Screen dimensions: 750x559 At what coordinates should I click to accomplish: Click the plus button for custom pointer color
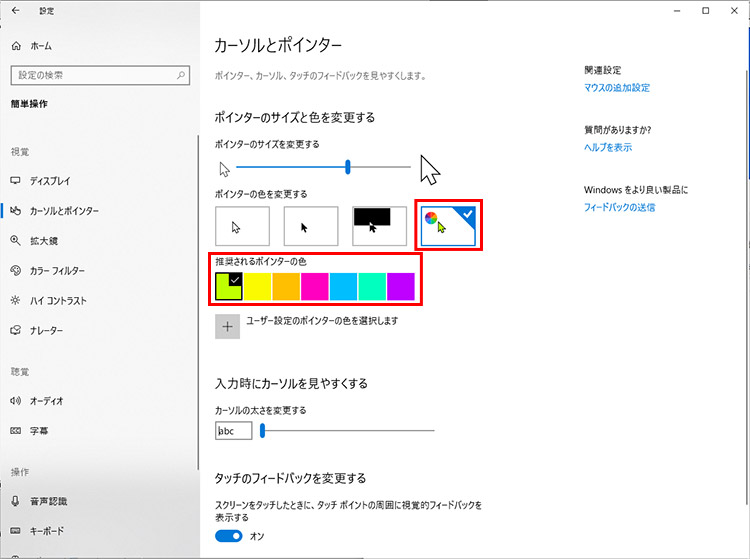(228, 326)
